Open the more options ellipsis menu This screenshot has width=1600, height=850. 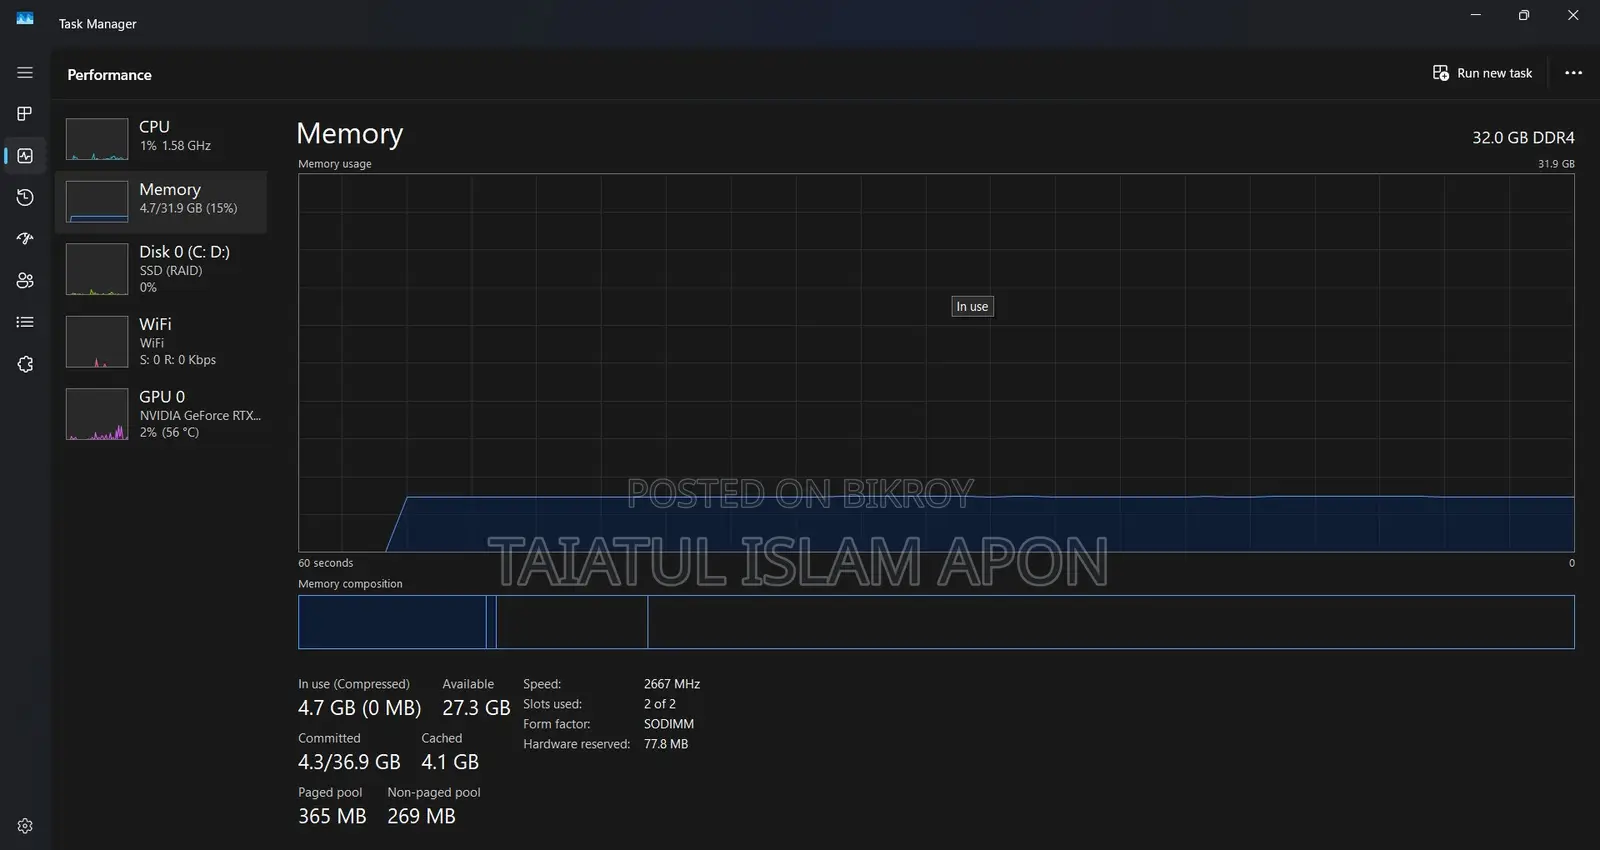(1573, 73)
